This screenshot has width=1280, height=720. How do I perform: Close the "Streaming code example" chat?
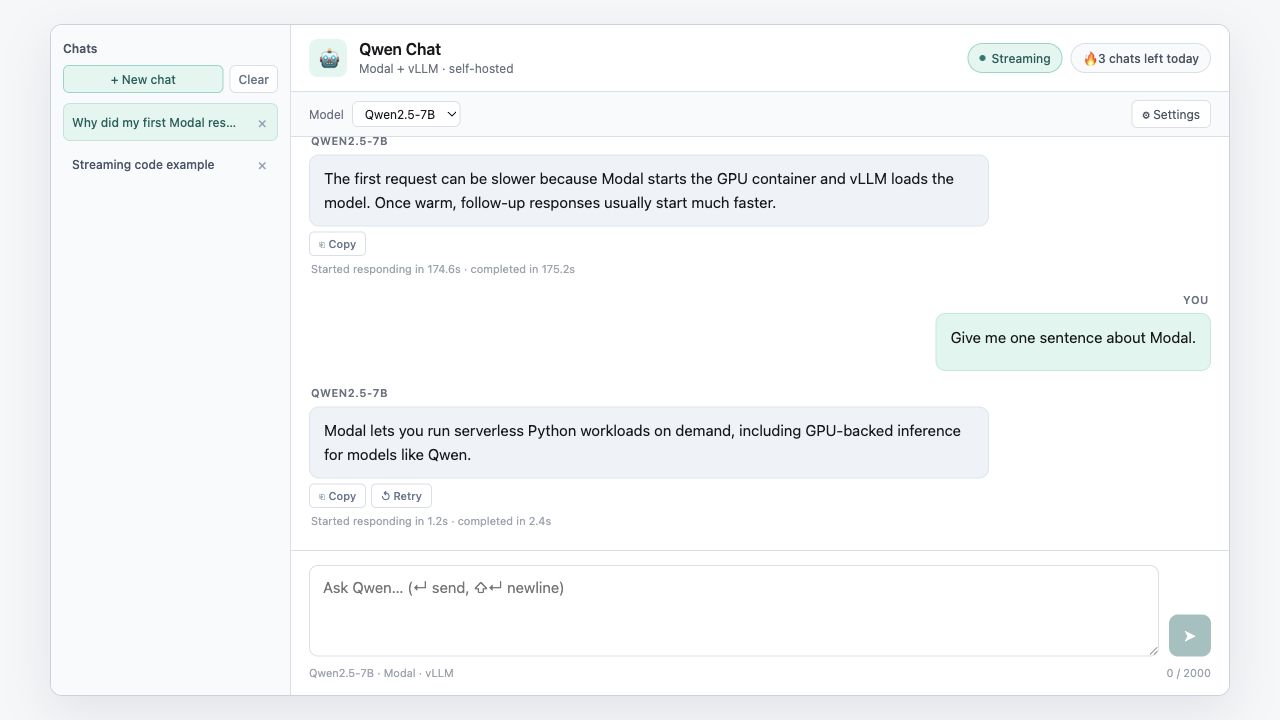pos(262,165)
